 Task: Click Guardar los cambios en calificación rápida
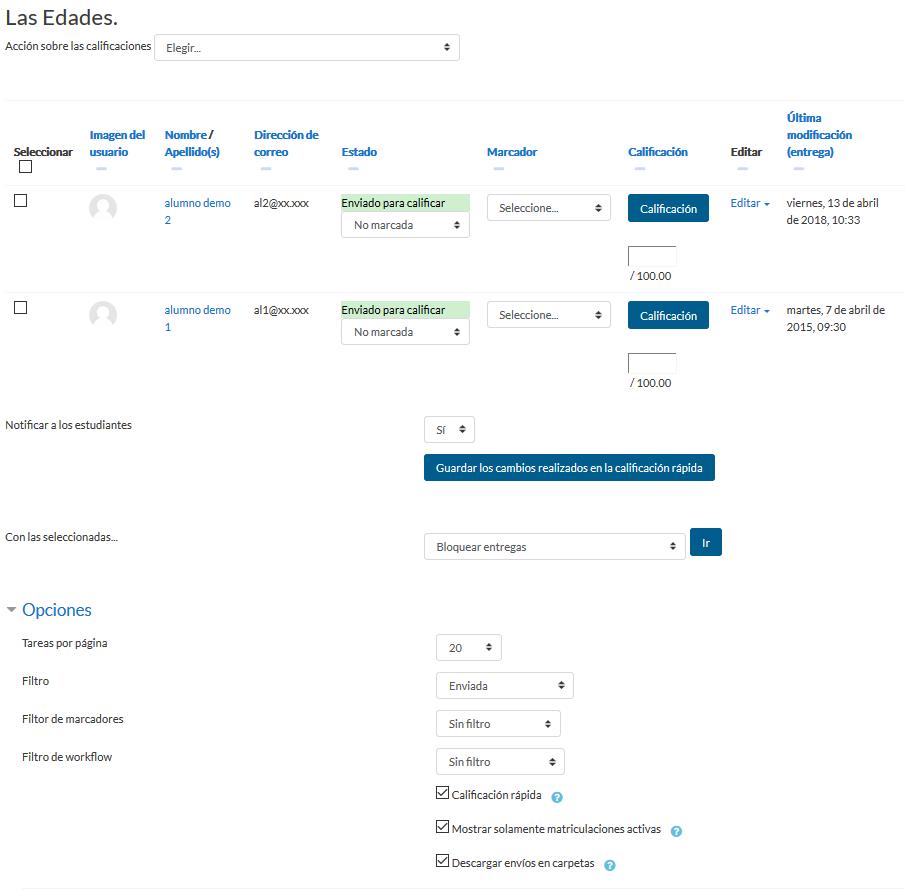[569, 467]
